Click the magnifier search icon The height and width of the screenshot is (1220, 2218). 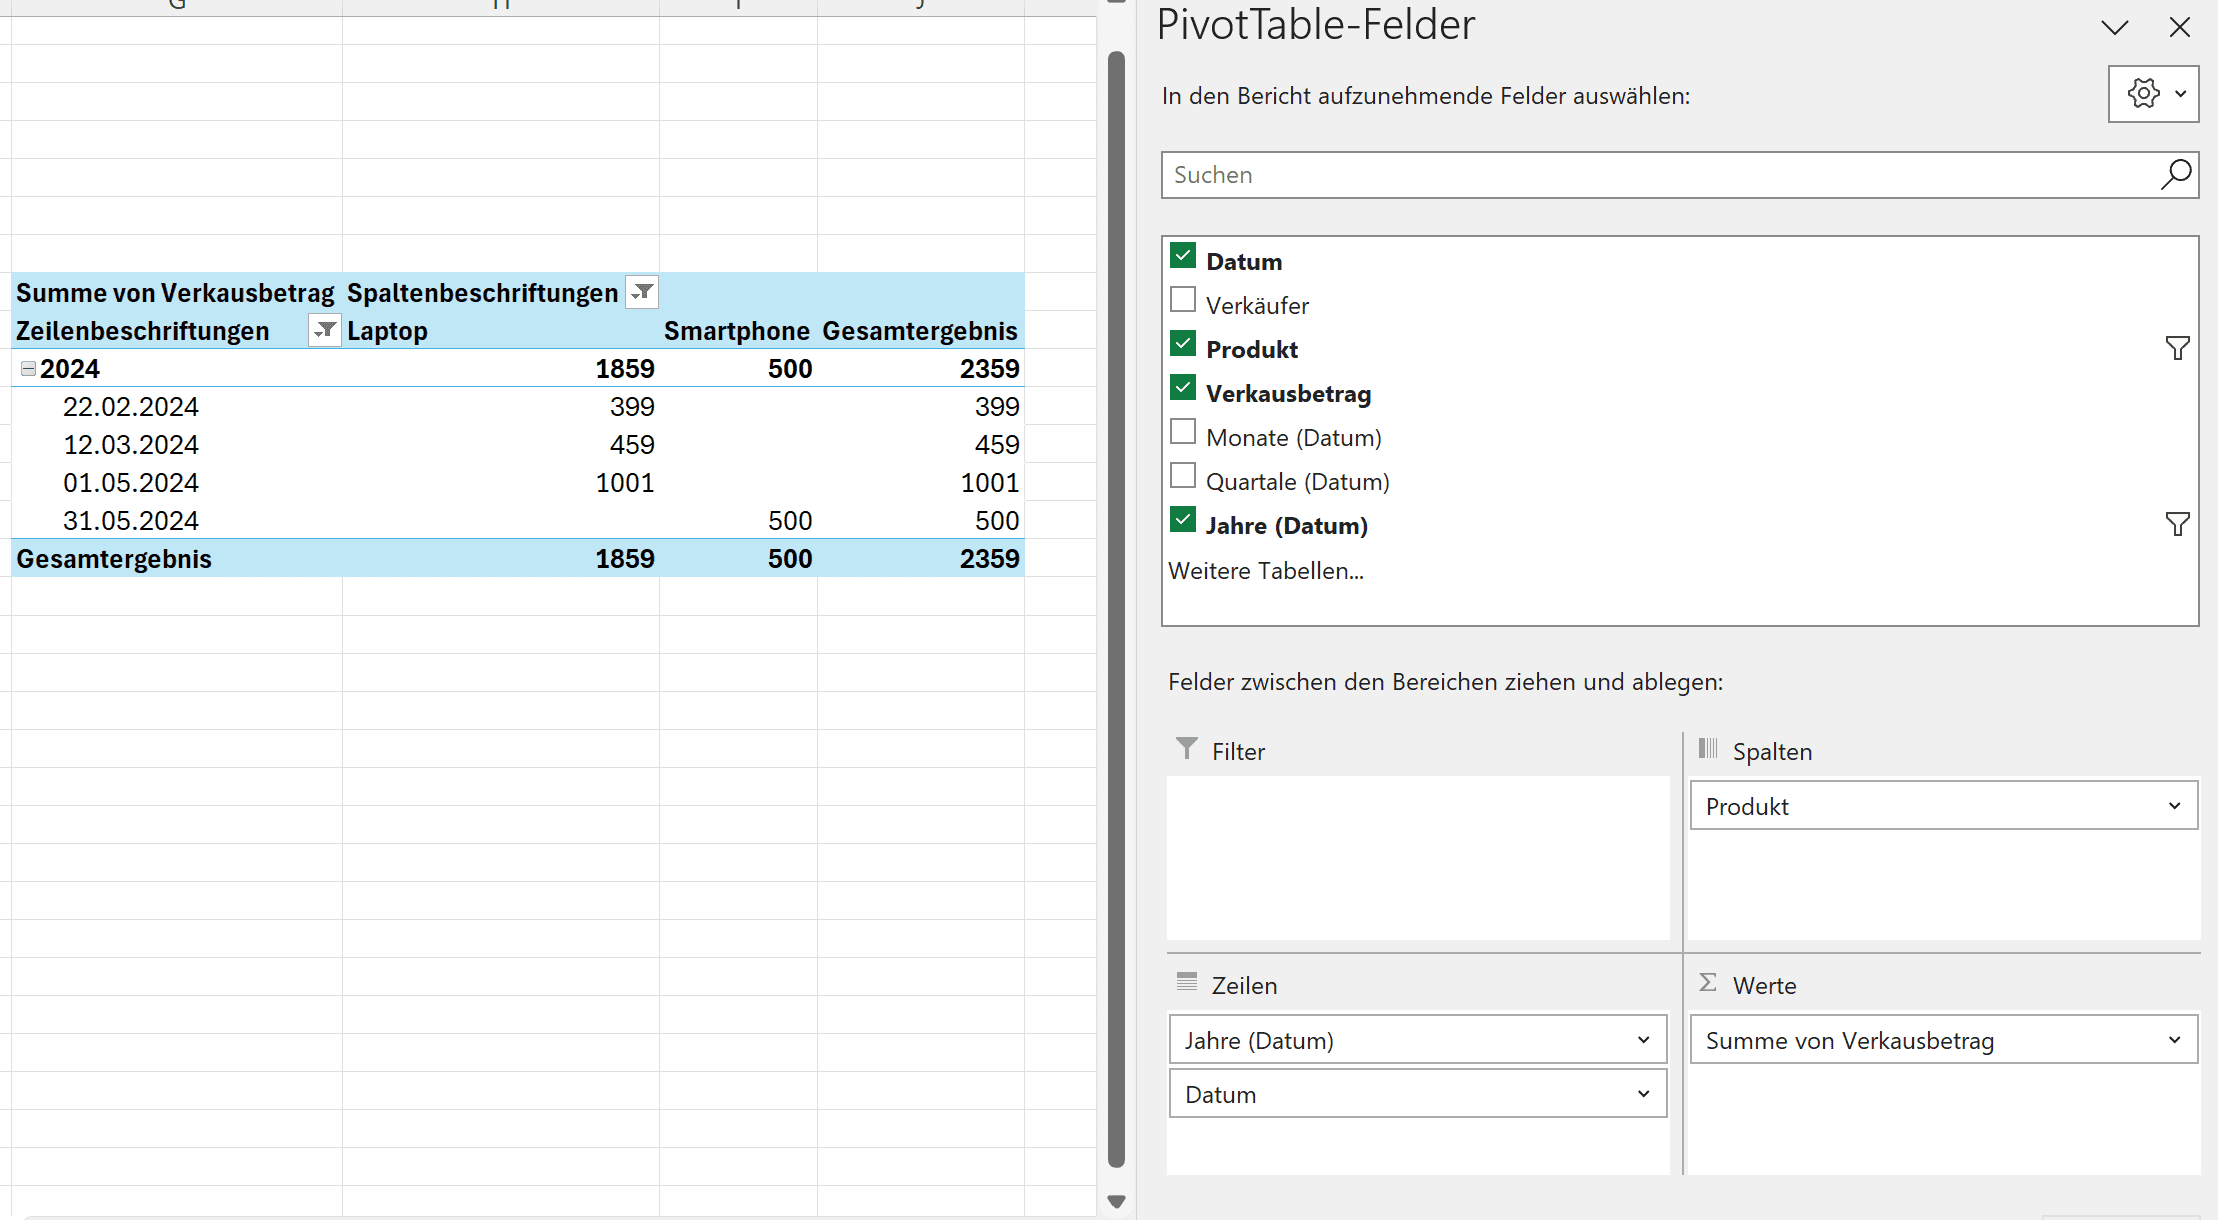[x=2177, y=175]
